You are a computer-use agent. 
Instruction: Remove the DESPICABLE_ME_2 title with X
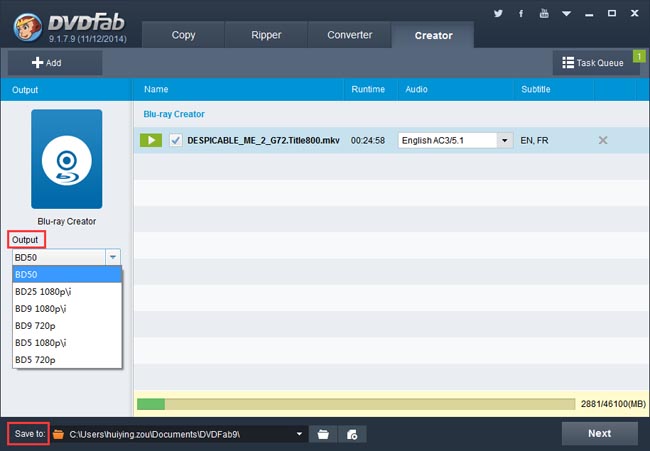[x=603, y=140]
